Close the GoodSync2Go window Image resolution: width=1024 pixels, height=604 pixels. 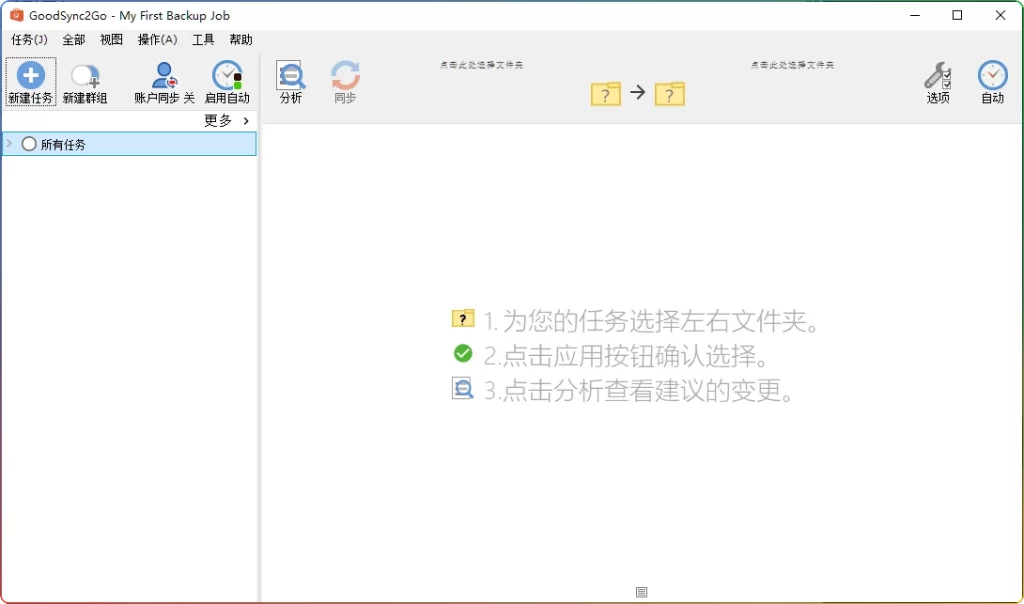click(1000, 15)
